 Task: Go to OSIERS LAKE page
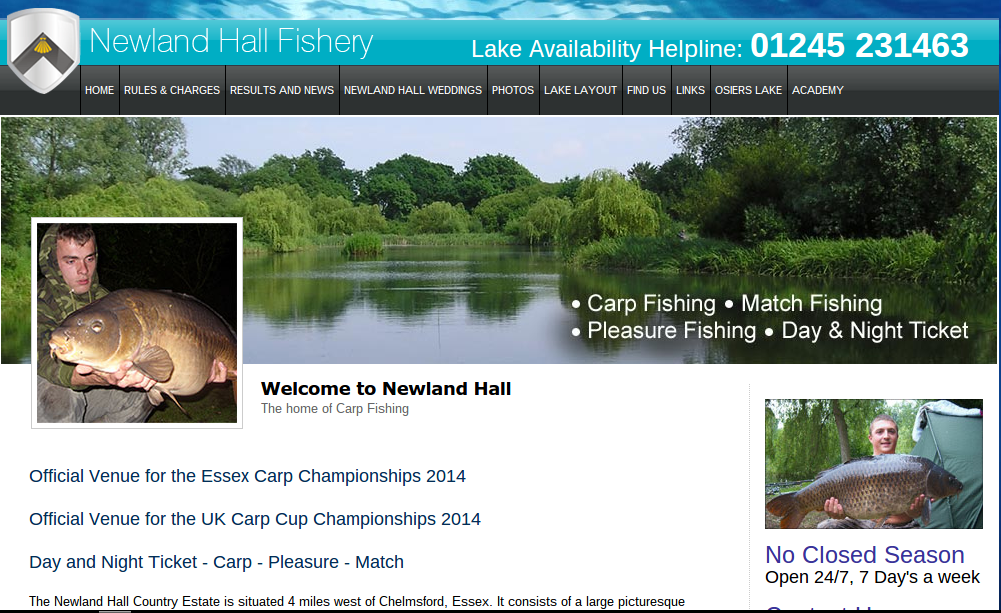748,90
